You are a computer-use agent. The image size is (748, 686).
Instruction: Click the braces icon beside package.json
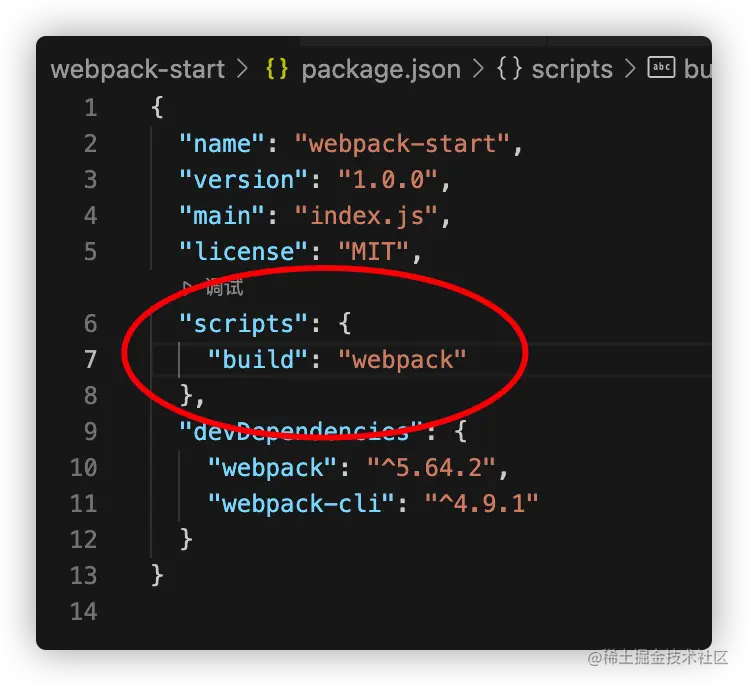click(277, 69)
